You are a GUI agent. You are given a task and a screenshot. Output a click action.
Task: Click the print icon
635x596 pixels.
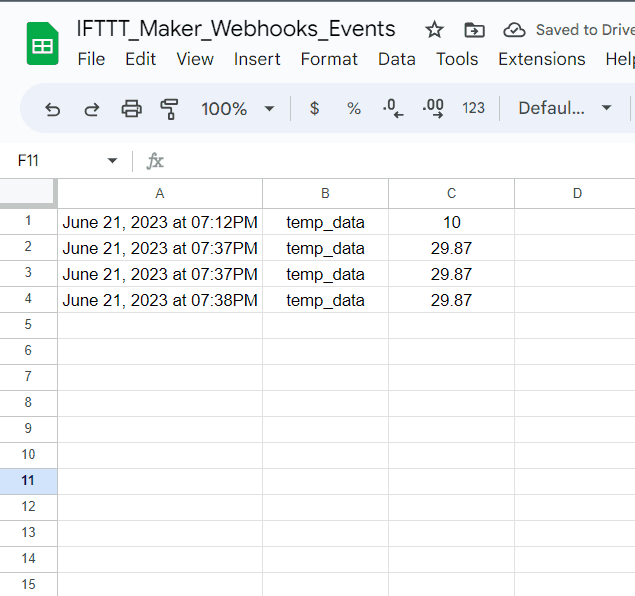coord(131,108)
